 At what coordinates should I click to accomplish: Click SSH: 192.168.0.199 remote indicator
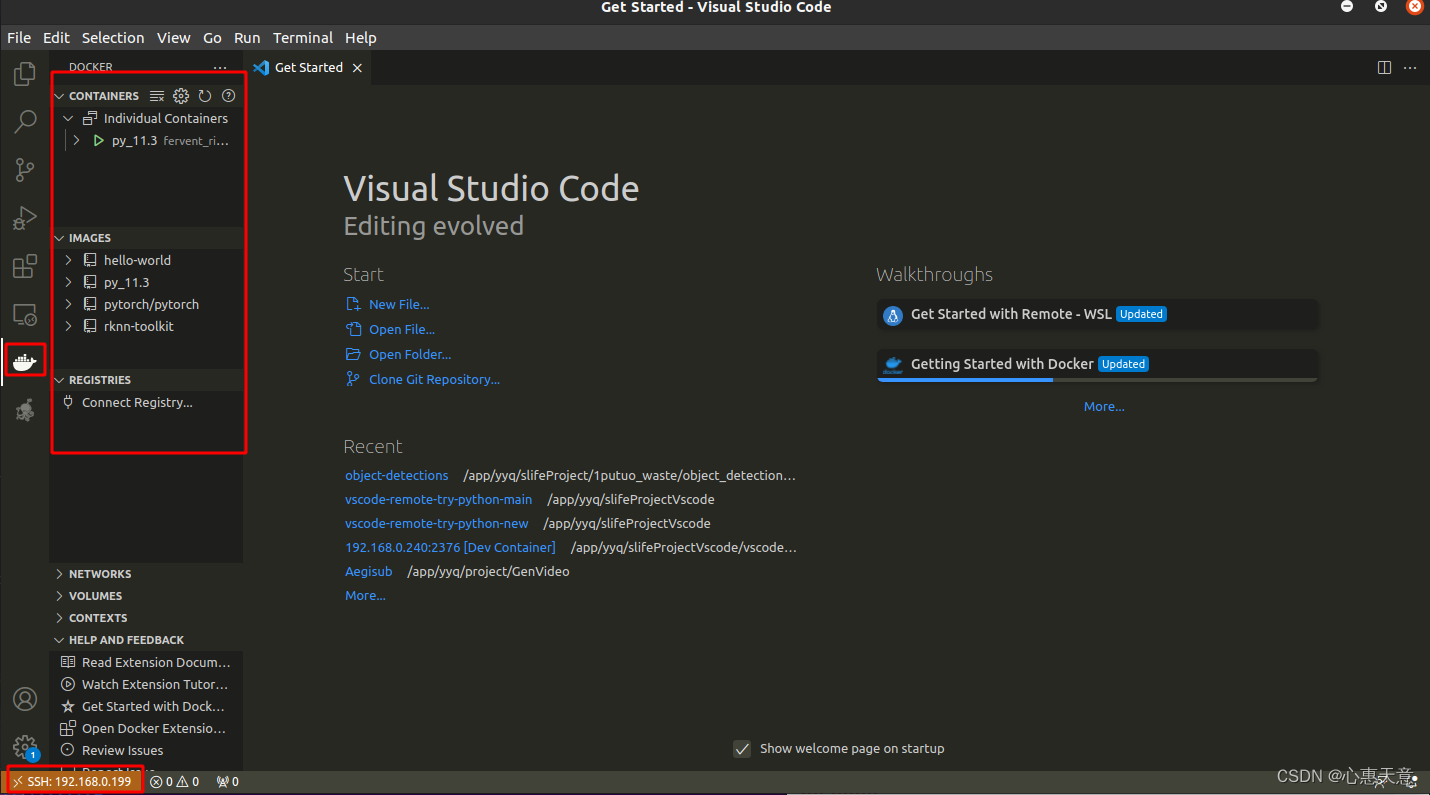click(74, 782)
